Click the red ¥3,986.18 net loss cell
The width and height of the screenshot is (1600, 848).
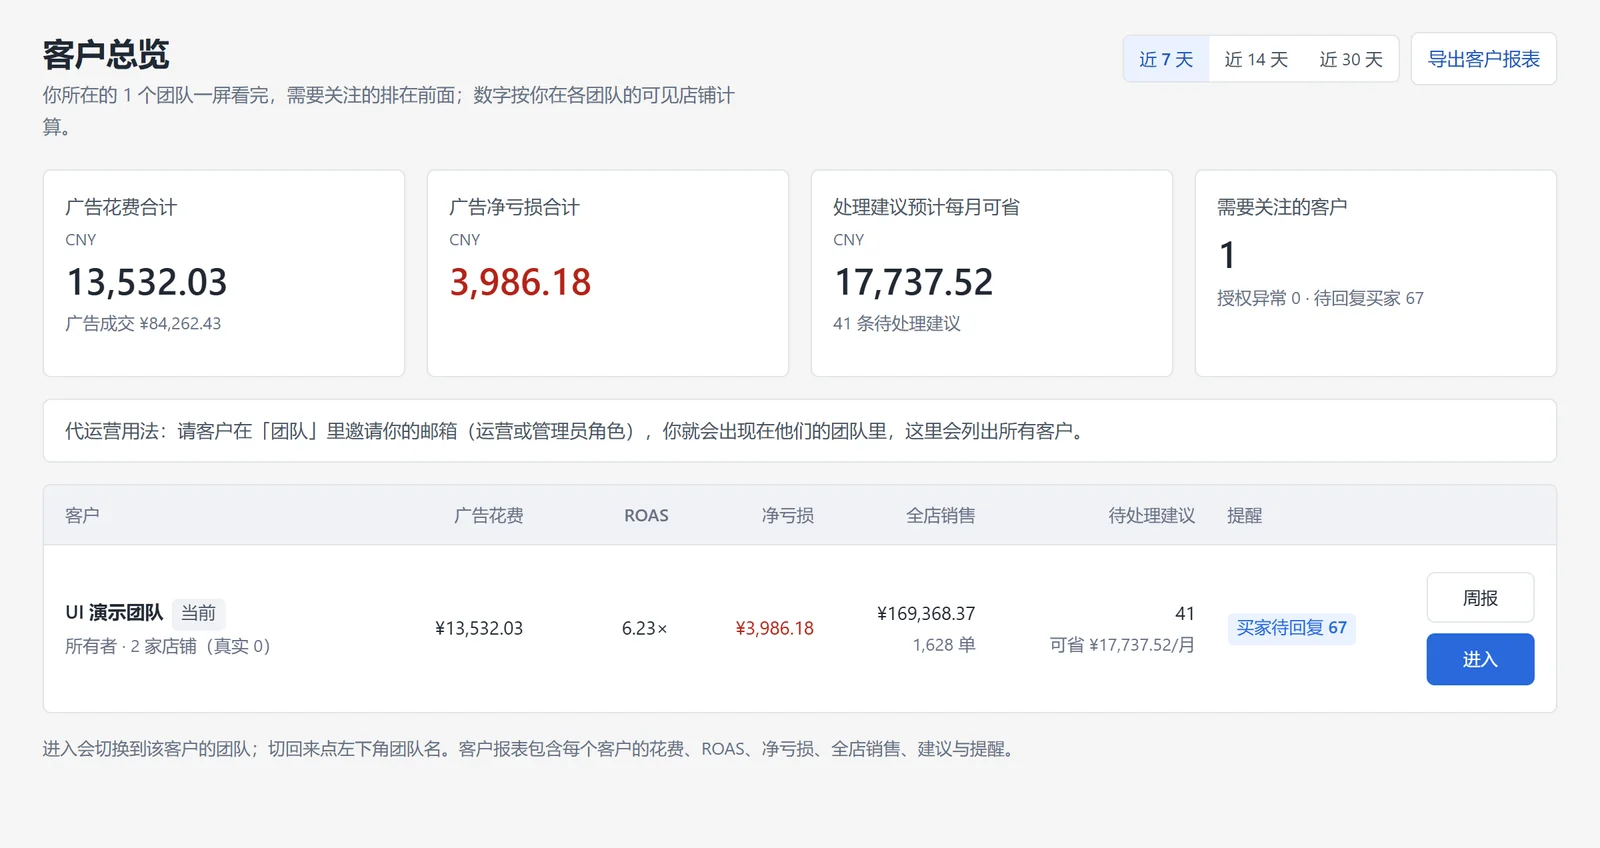tap(775, 628)
